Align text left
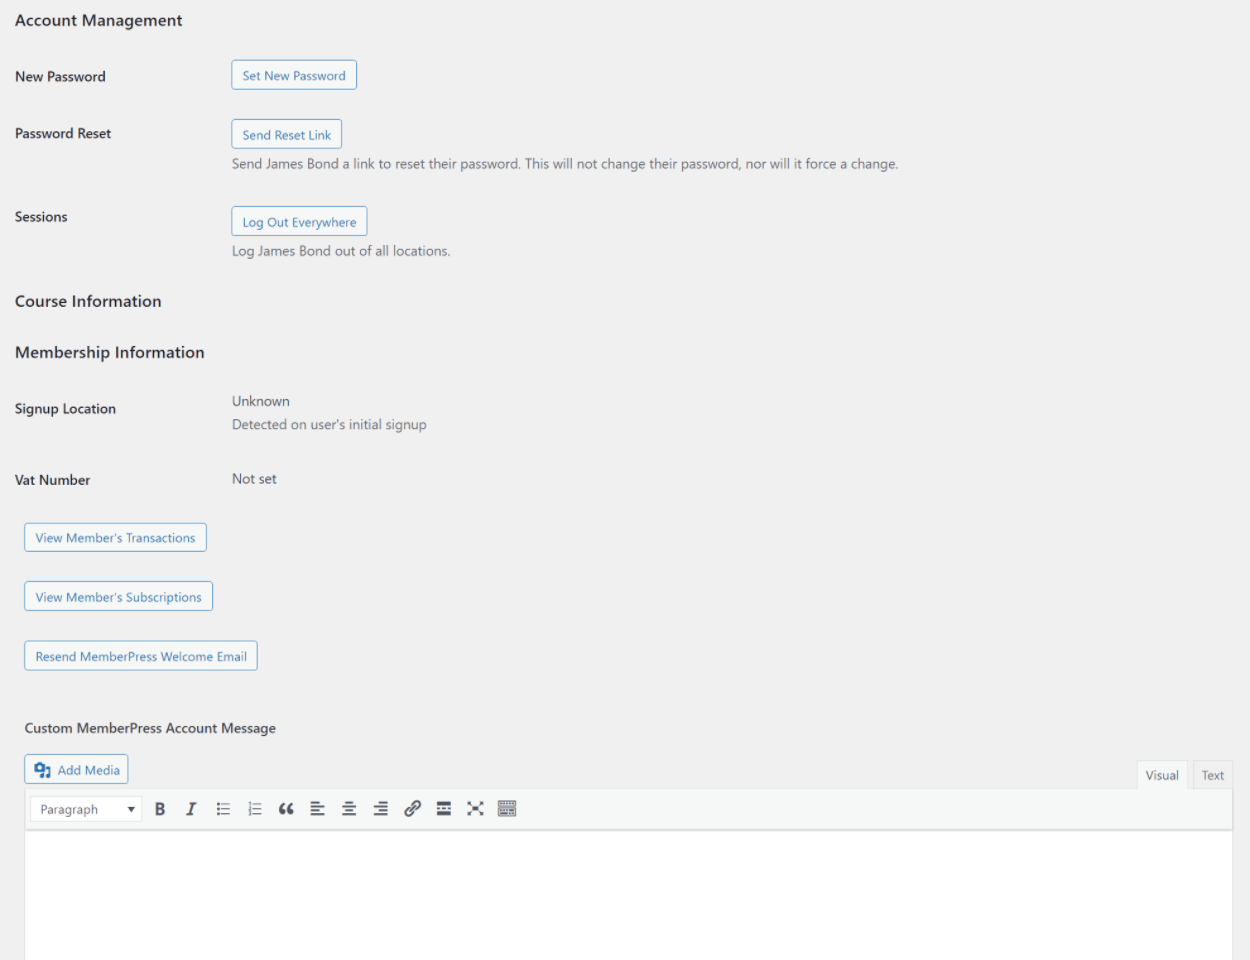Image resolution: width=1250 pixels, height=960 pixels. point(318,809)
